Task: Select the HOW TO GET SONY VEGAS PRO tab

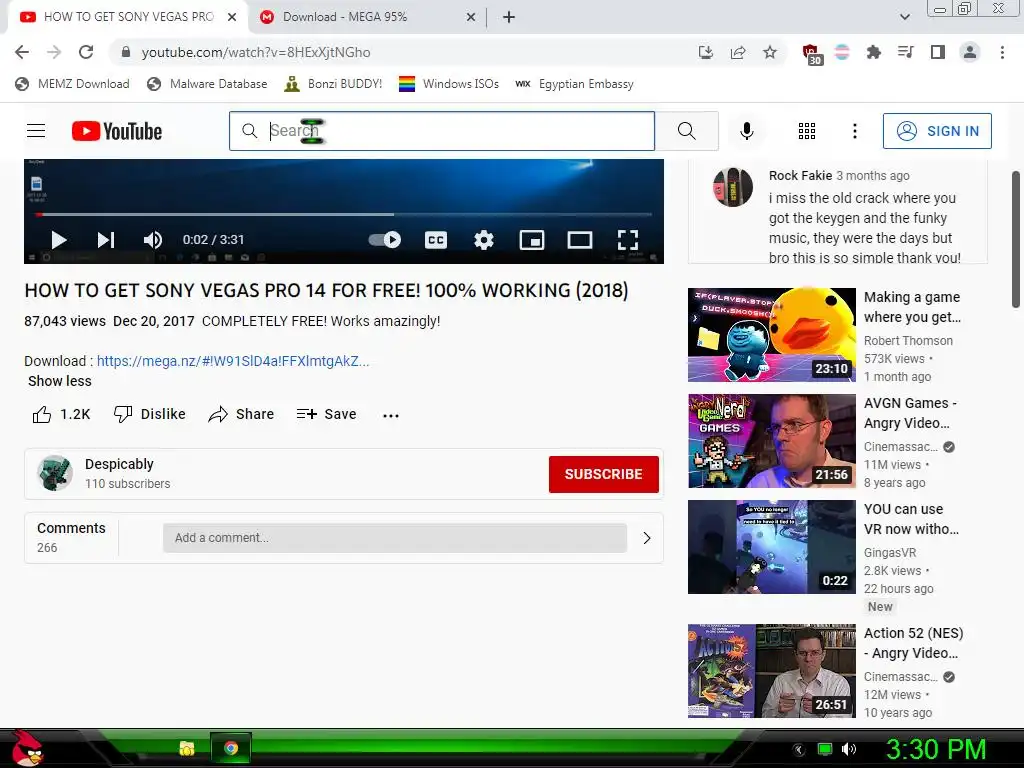Action: click(128, 17)
